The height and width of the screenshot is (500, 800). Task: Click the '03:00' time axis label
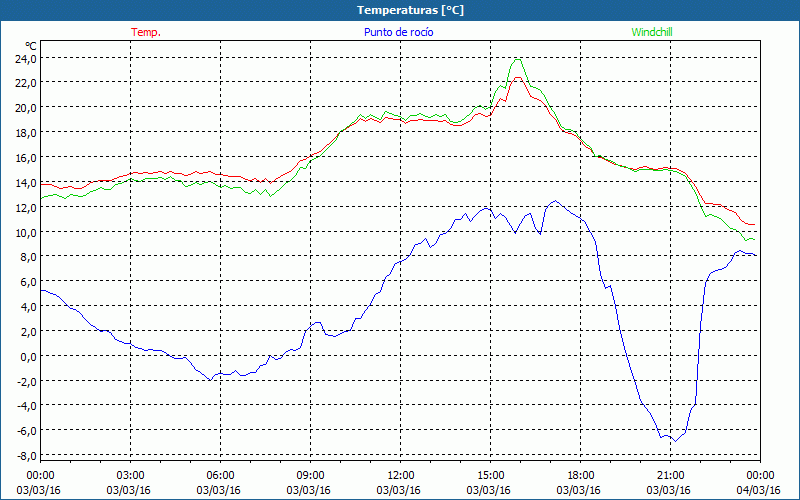pos(131,476)
